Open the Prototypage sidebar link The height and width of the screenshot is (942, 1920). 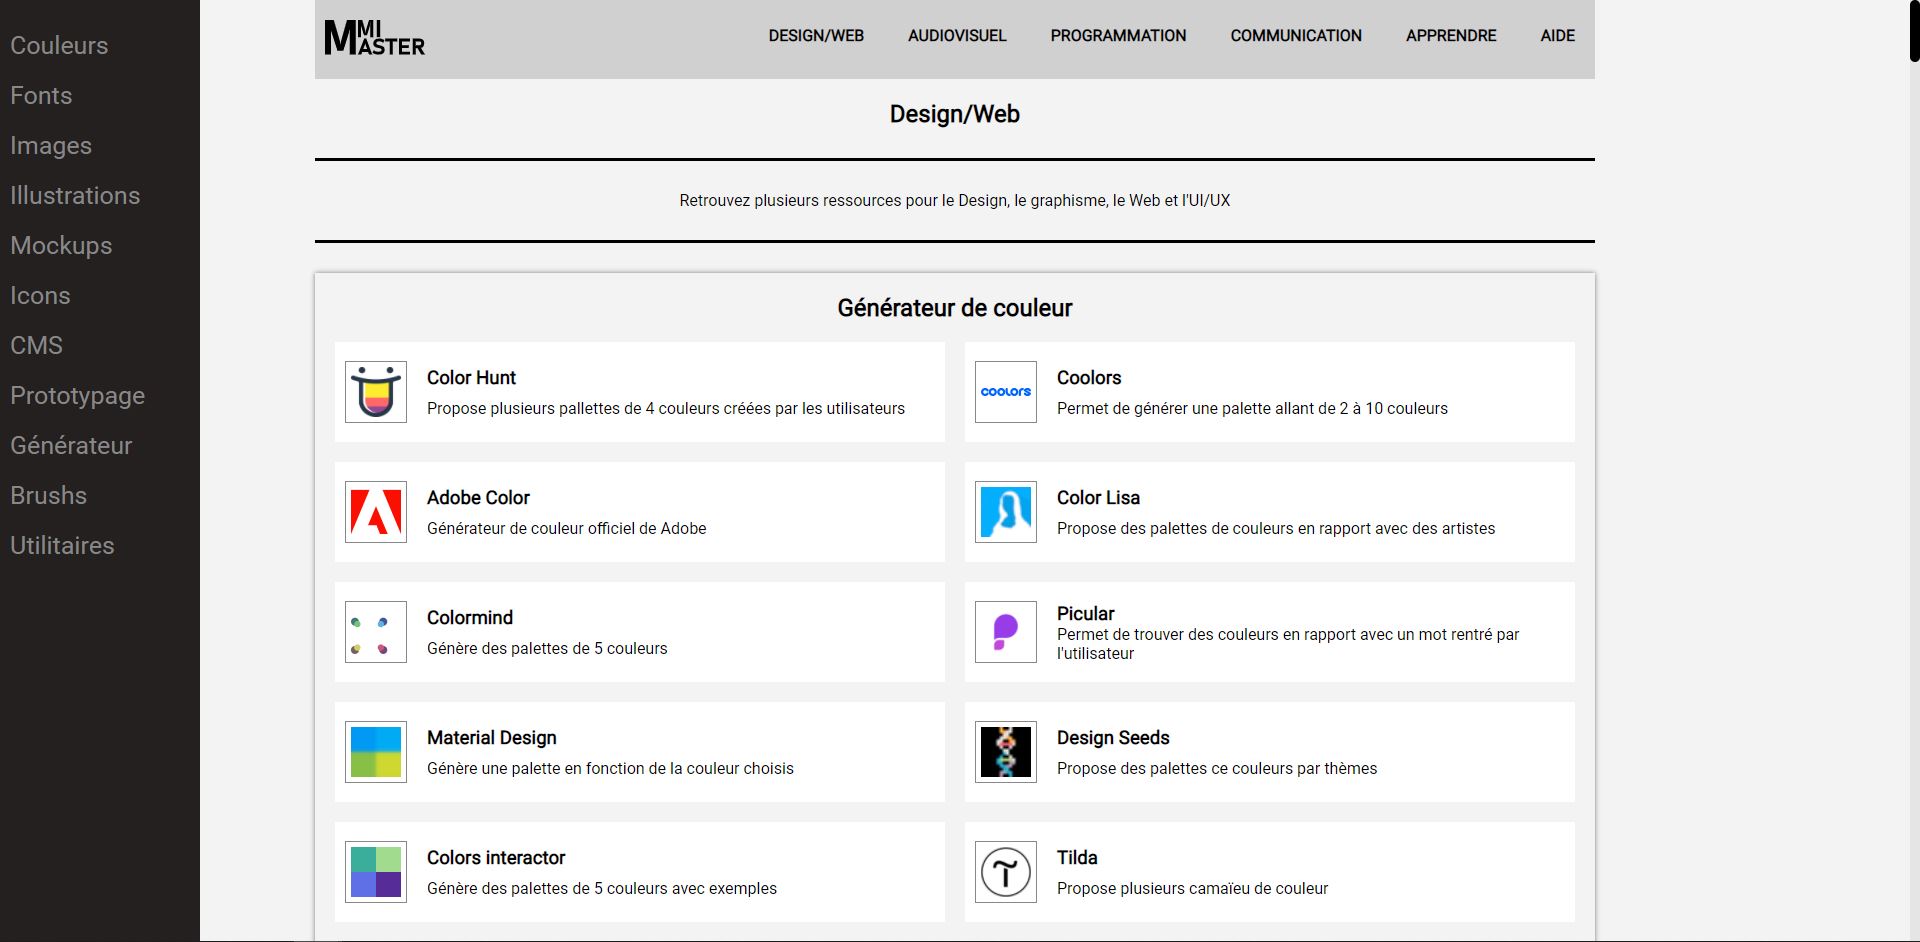(x=77, y=395)
